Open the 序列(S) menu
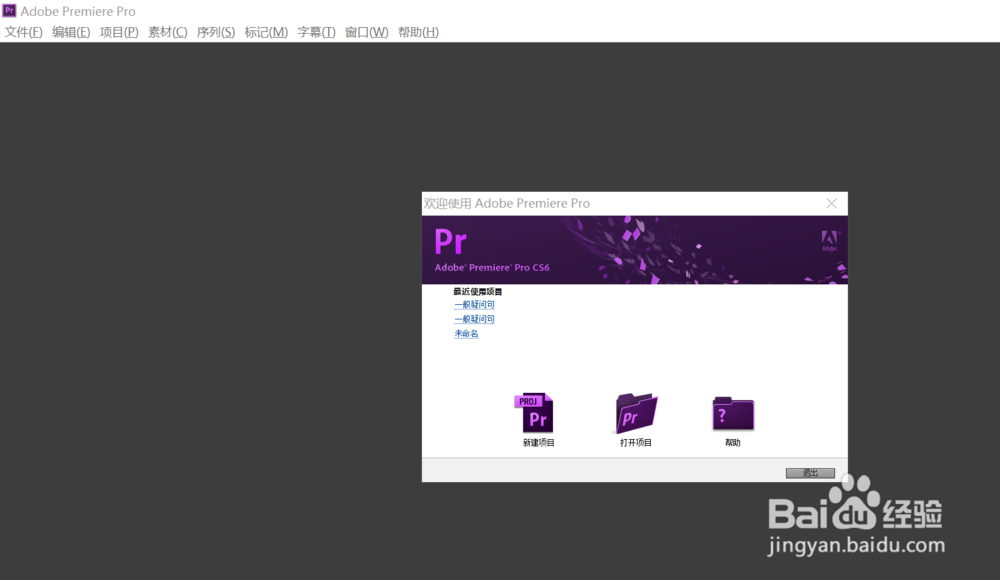The image size is (1000, 580). 216,32
